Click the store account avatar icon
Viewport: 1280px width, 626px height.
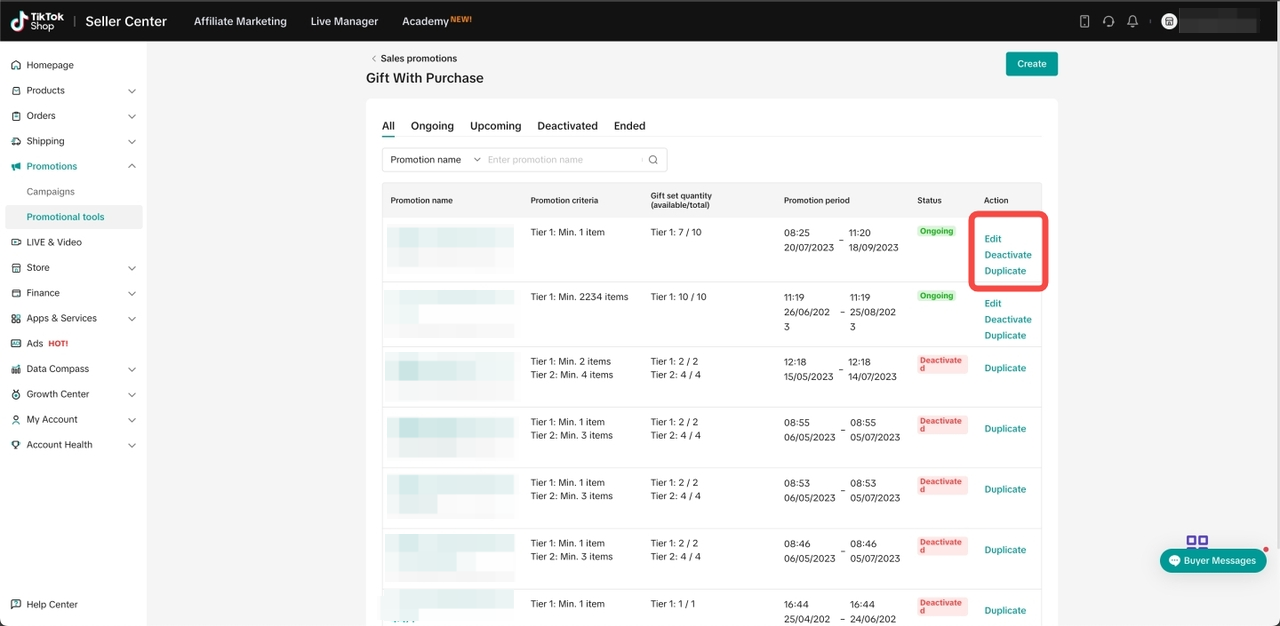[x=1168, y=21]
